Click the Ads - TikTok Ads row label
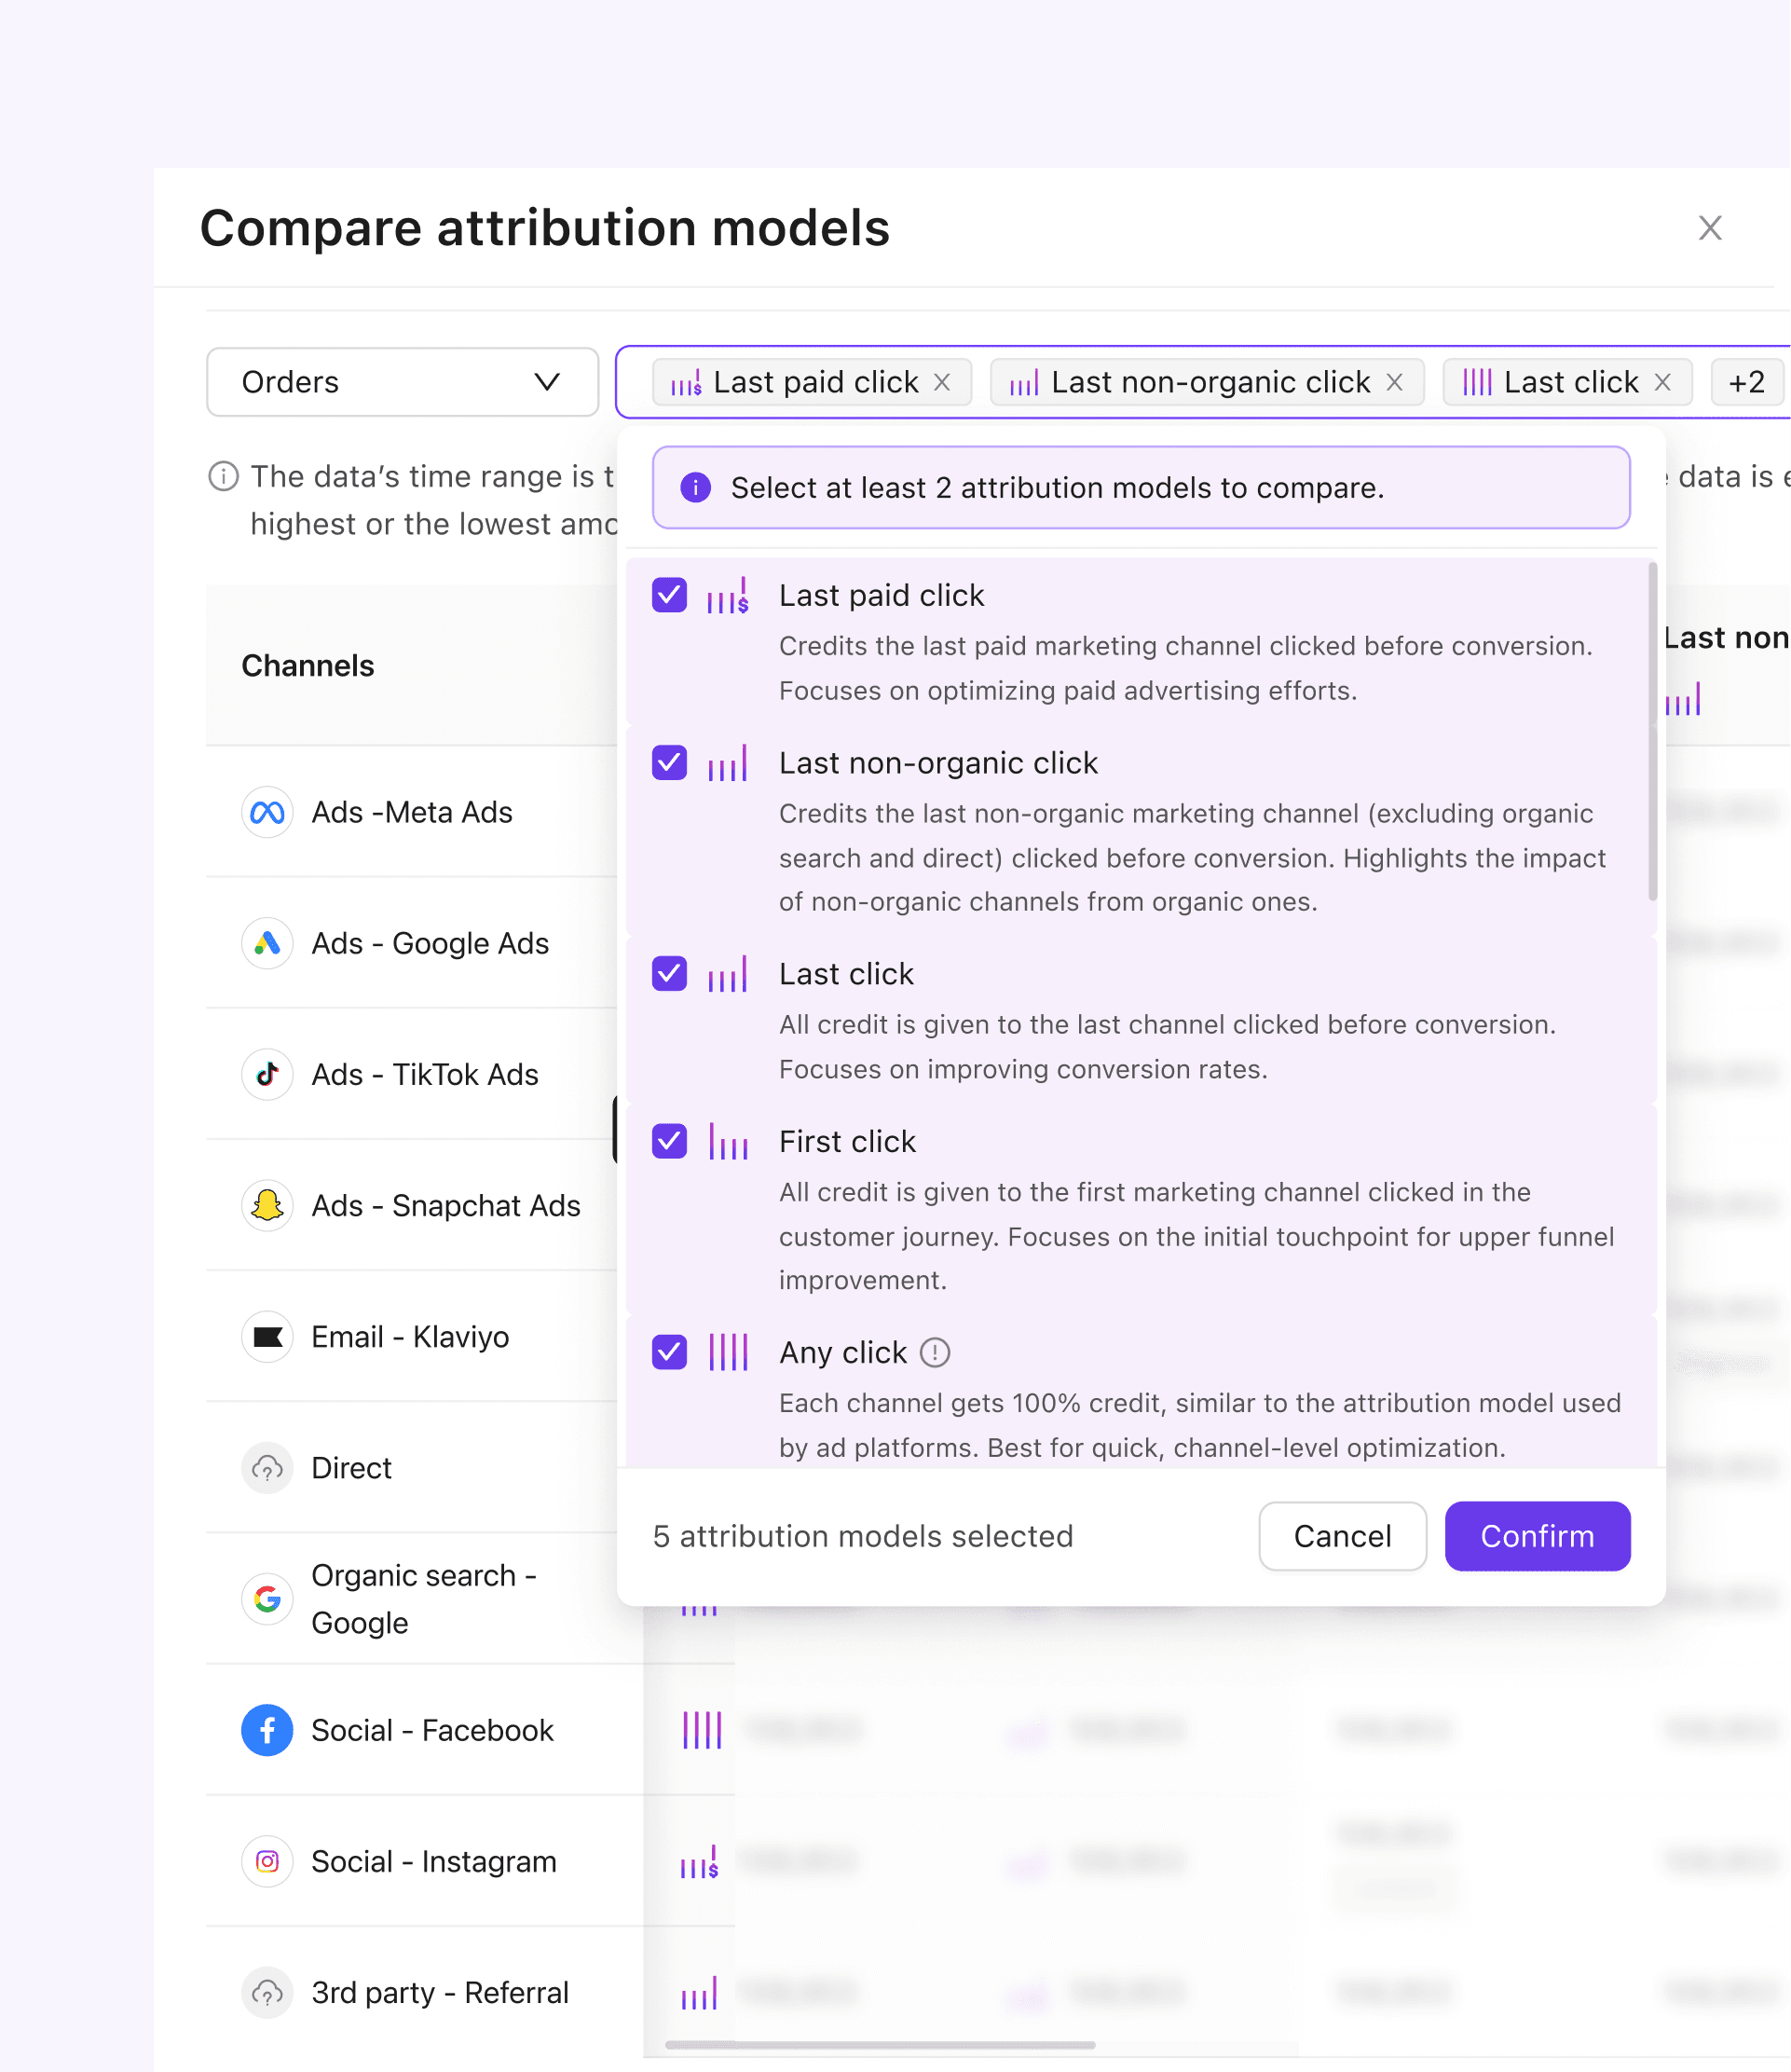 [425, 1074]
